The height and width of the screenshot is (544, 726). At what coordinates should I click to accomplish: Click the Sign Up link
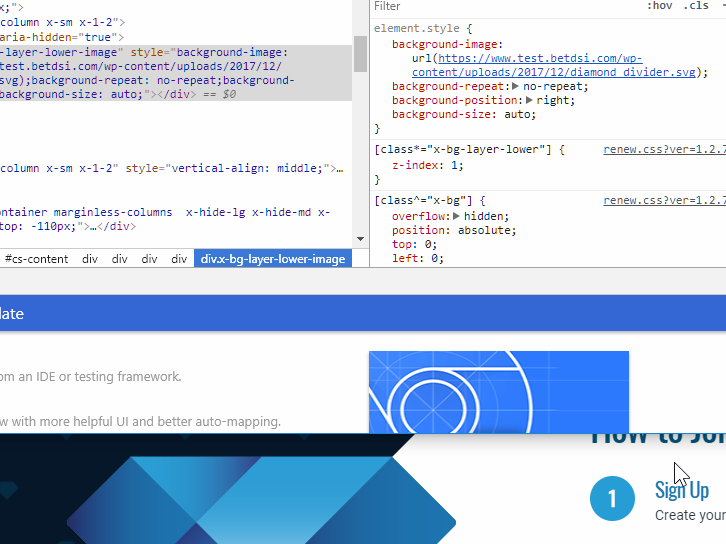click(x=681, y=490)
